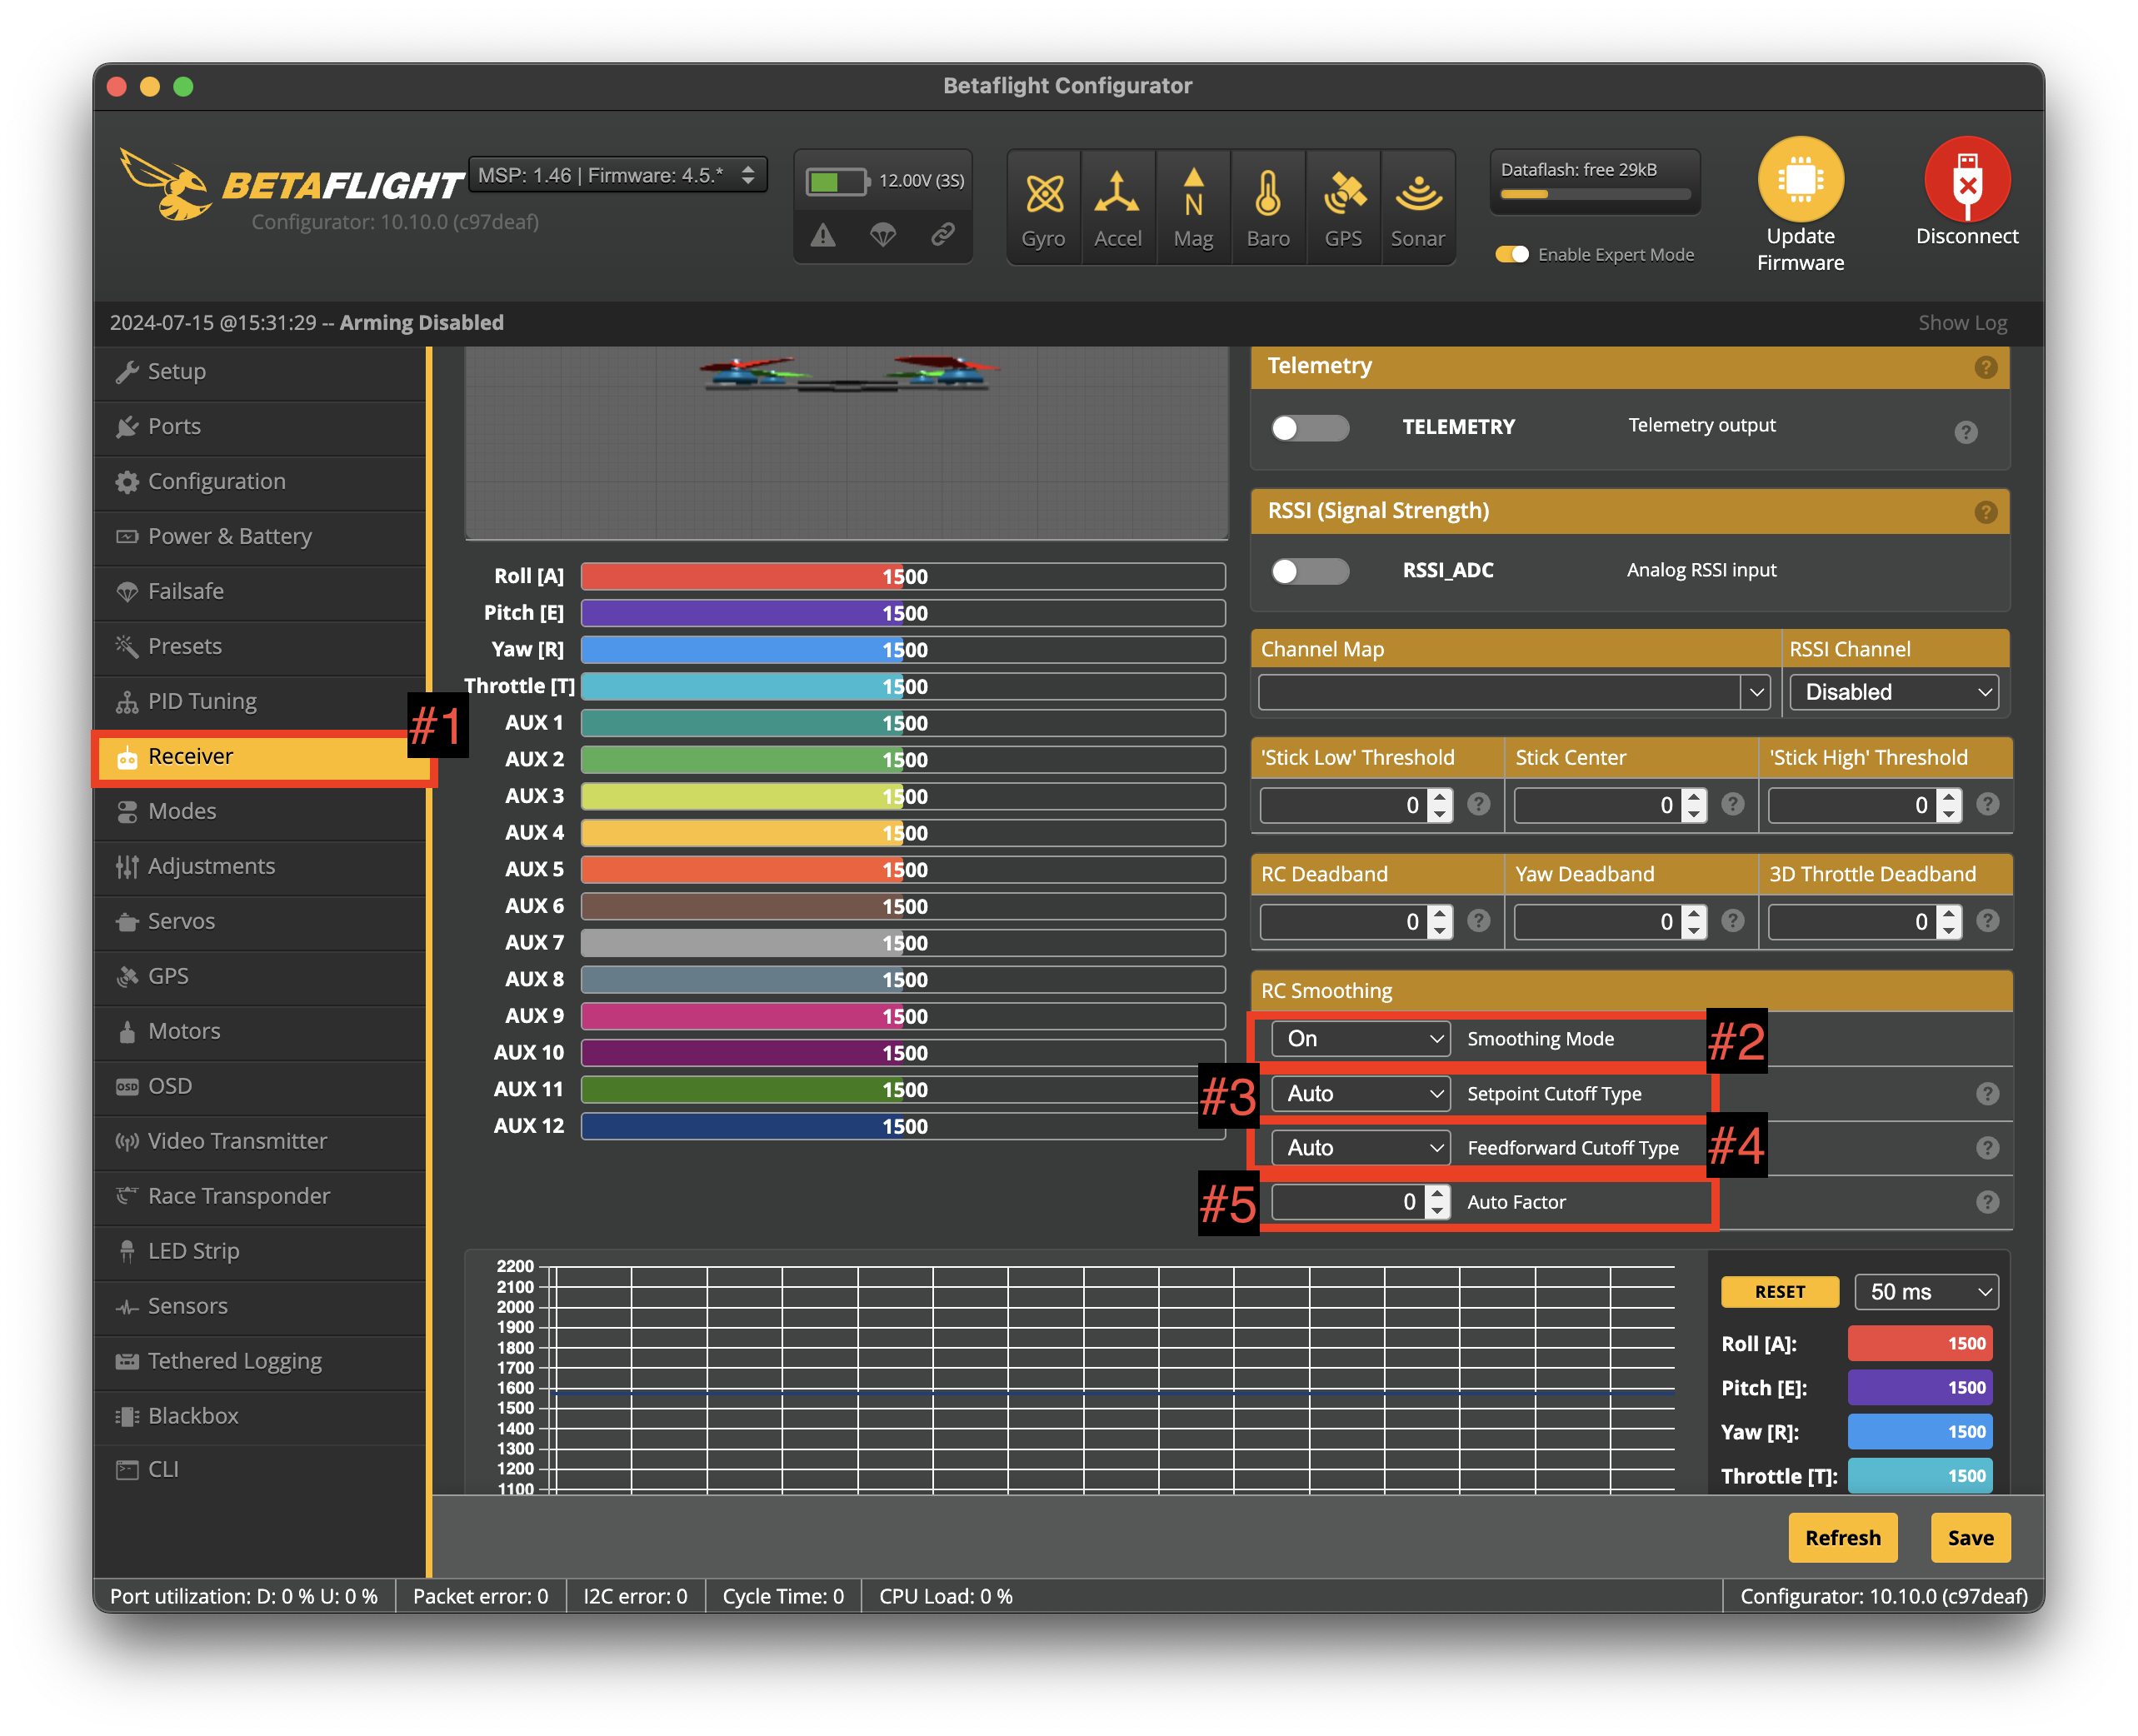Adjust the RC Deadband stepper arrows
Image resolution: width=2138 pixels, height=1736 pixels.
[1439, 921]
